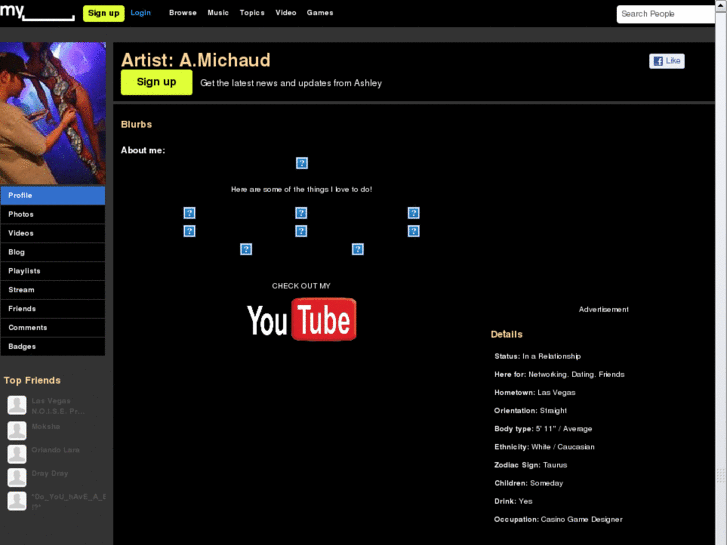Open the artist profile photo

(x=52, y=113)
